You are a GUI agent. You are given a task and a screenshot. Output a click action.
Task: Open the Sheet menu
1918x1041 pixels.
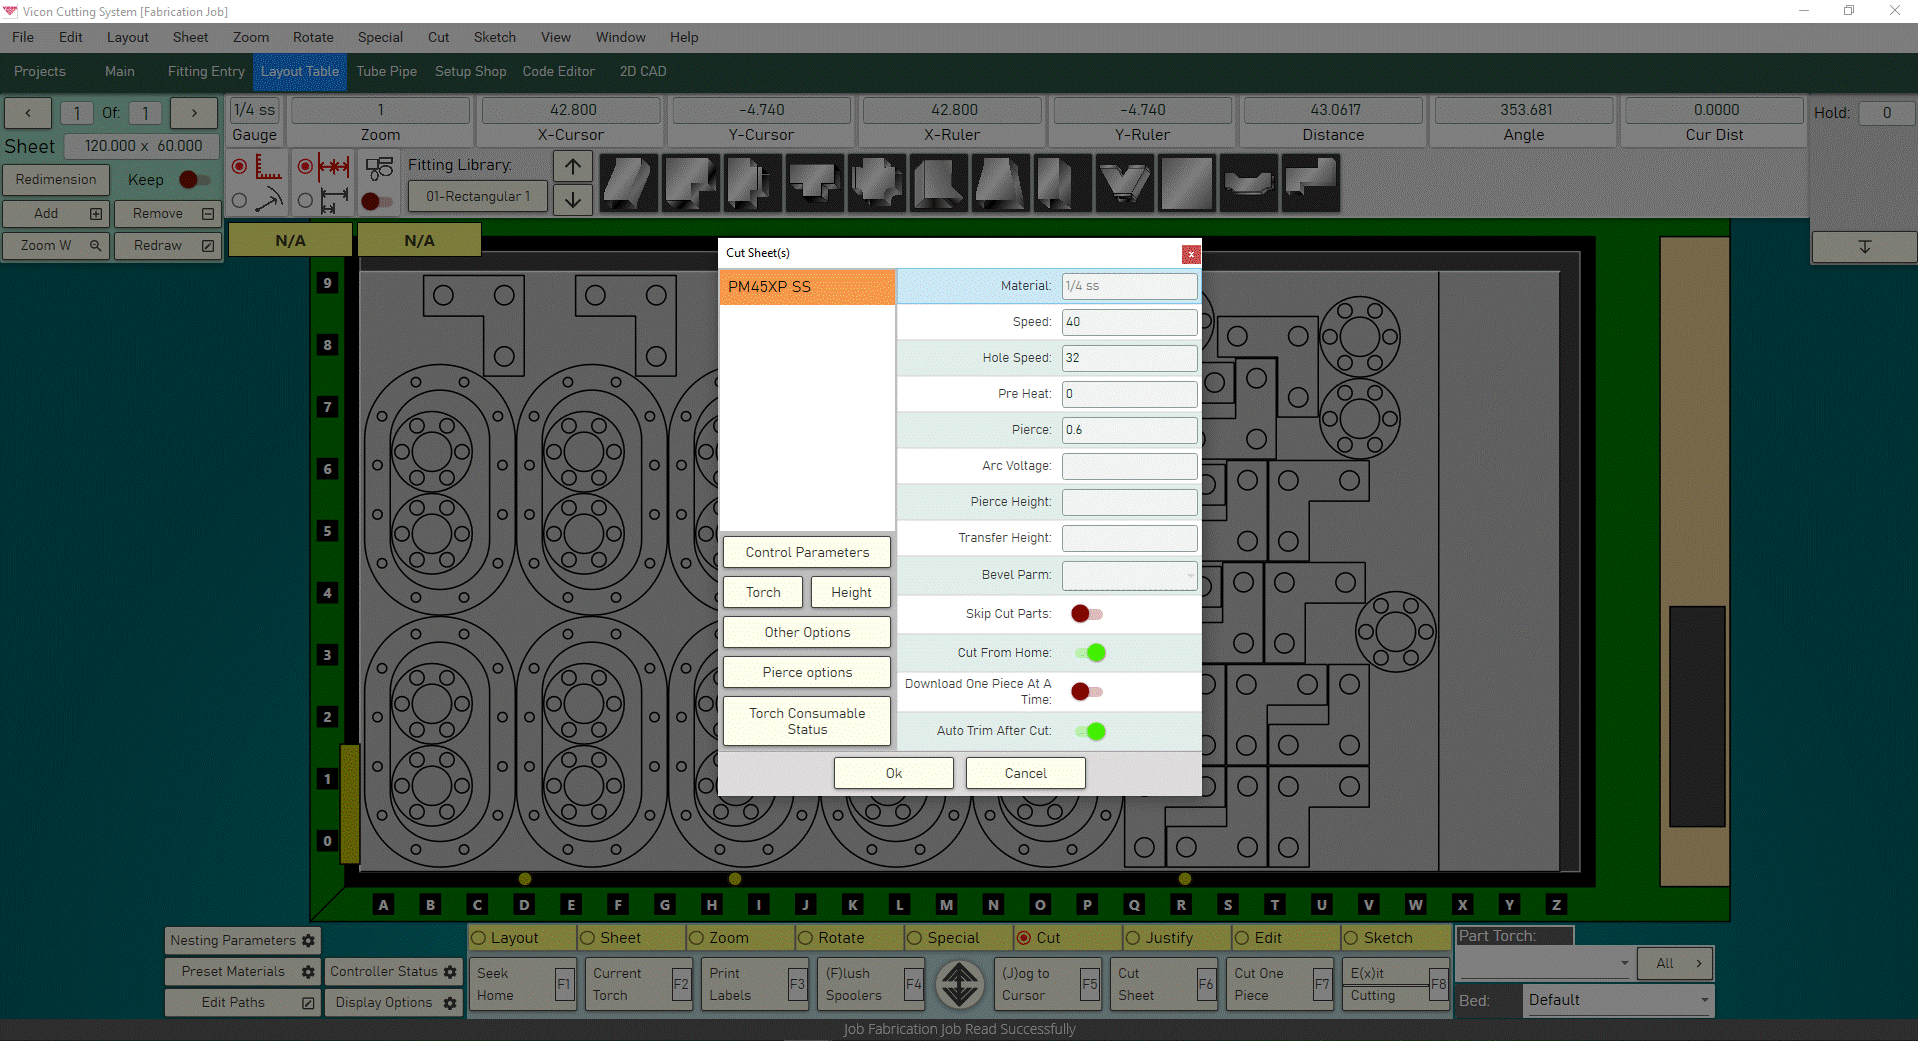pyautogui.click(x=190, y=37)
